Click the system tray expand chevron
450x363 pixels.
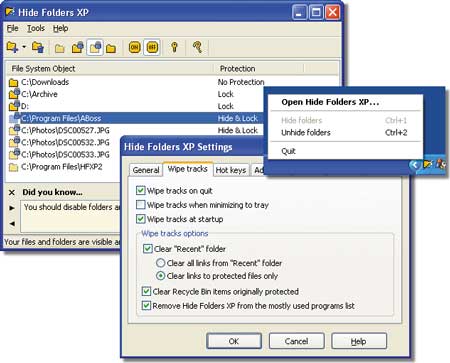[414, 165]
